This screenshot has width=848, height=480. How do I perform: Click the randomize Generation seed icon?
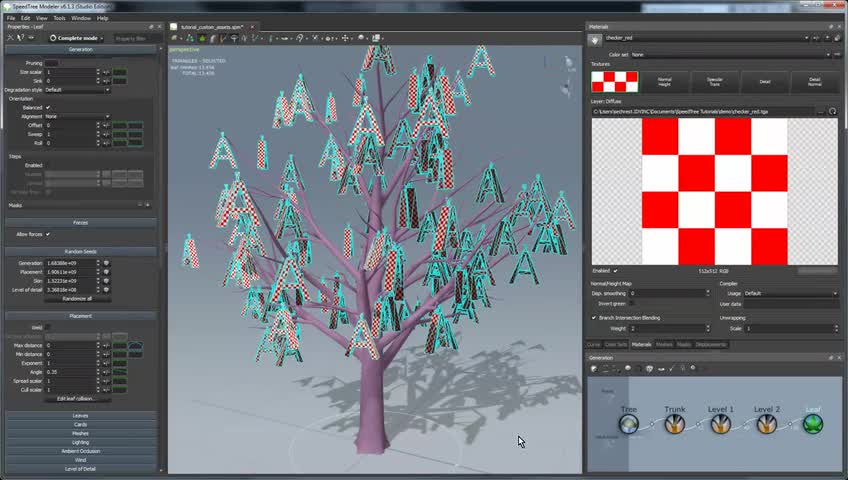pyautogui.click(x=107, y=263)
